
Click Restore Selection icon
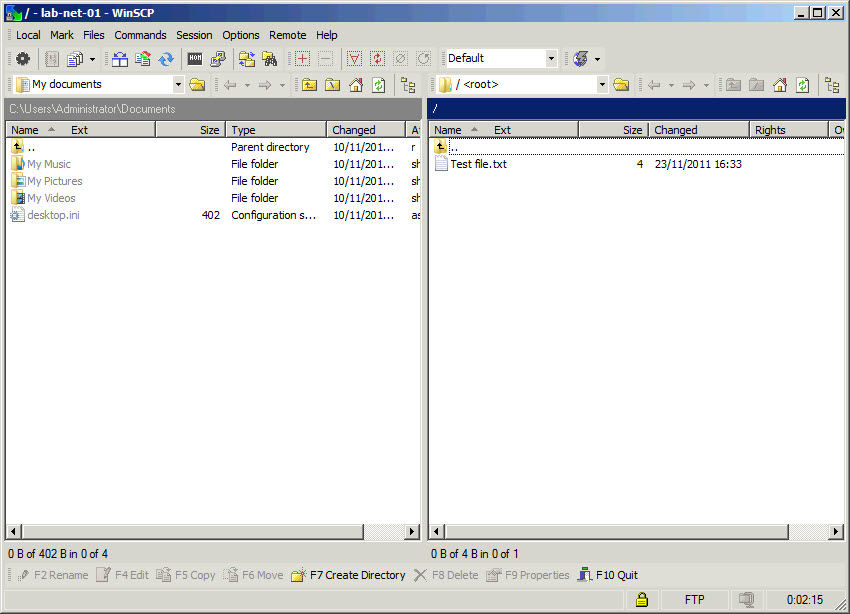coord(423,59)
